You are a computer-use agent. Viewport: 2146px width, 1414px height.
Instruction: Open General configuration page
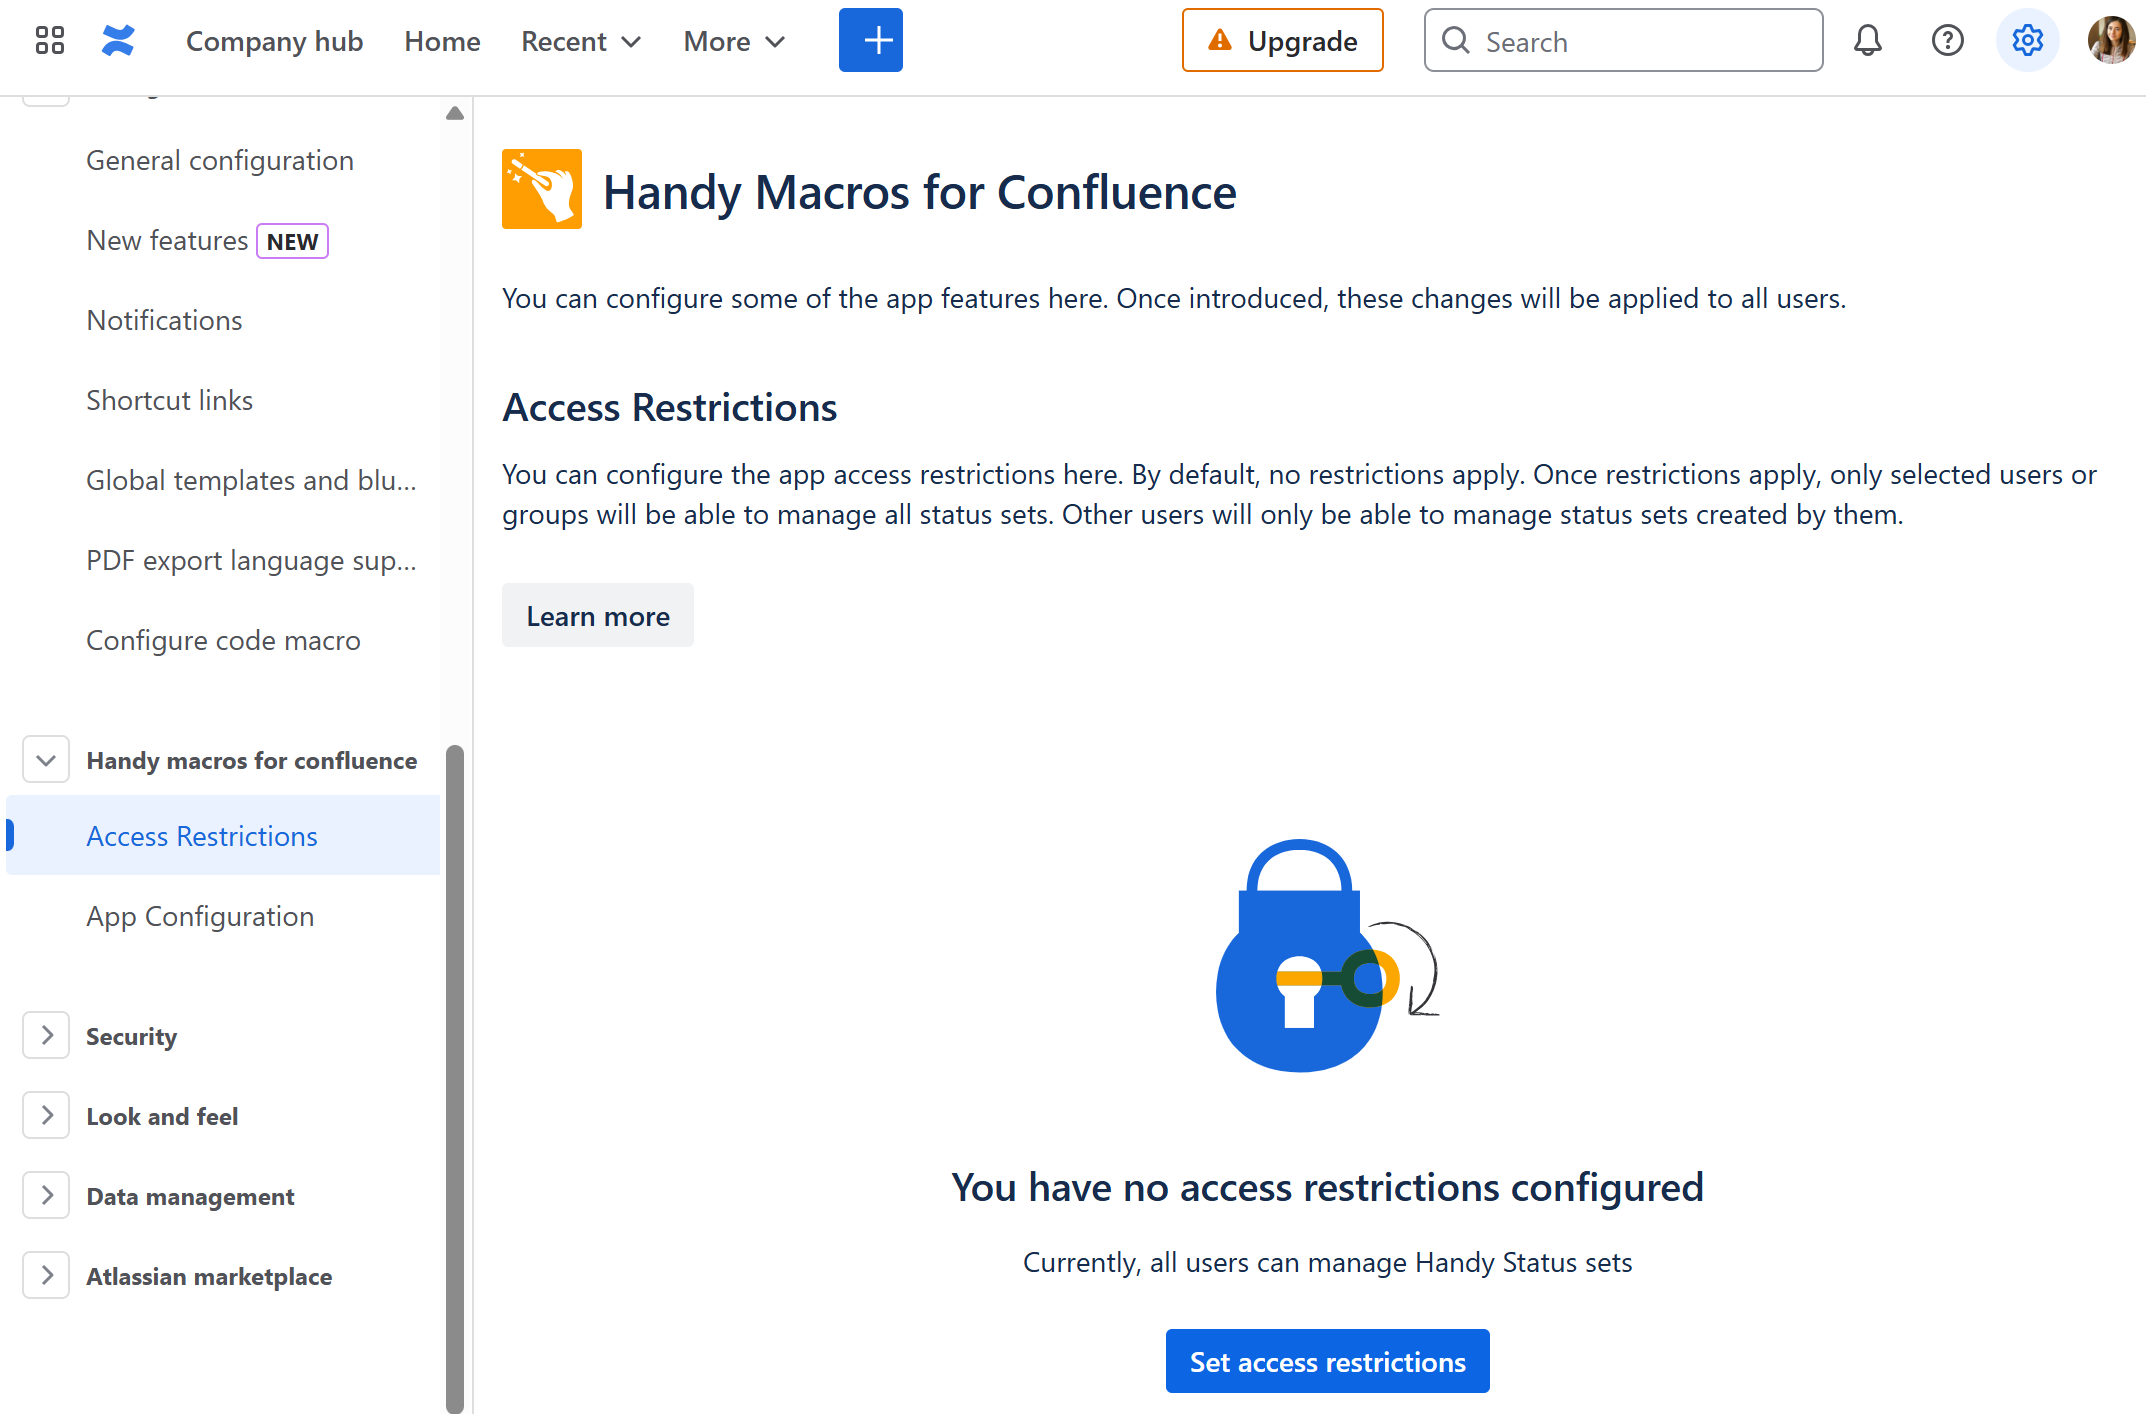tap(220, 160)
